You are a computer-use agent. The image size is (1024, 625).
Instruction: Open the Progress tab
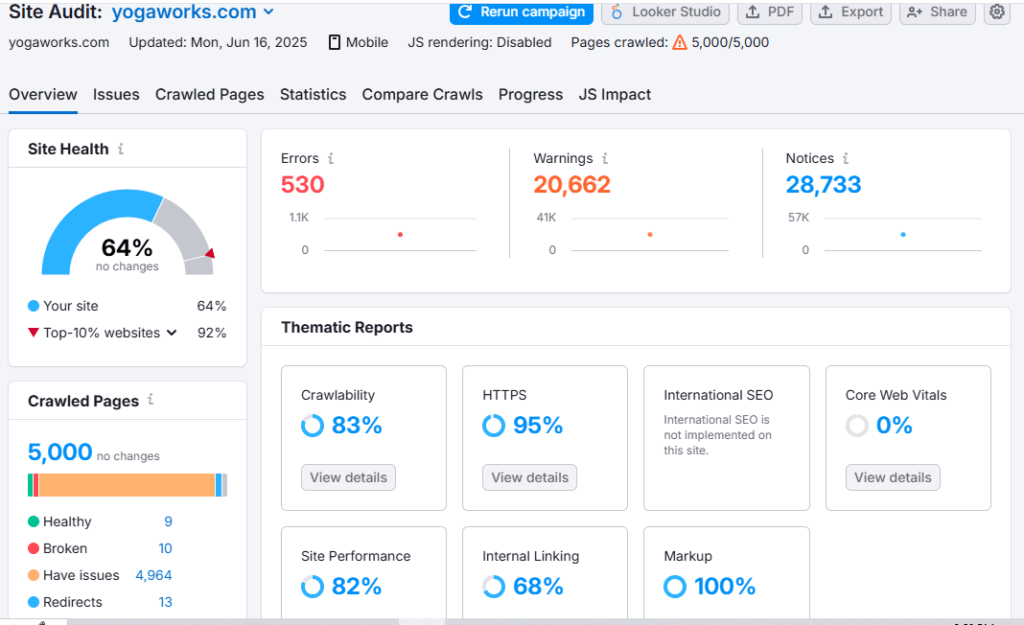tap(530, 95)
